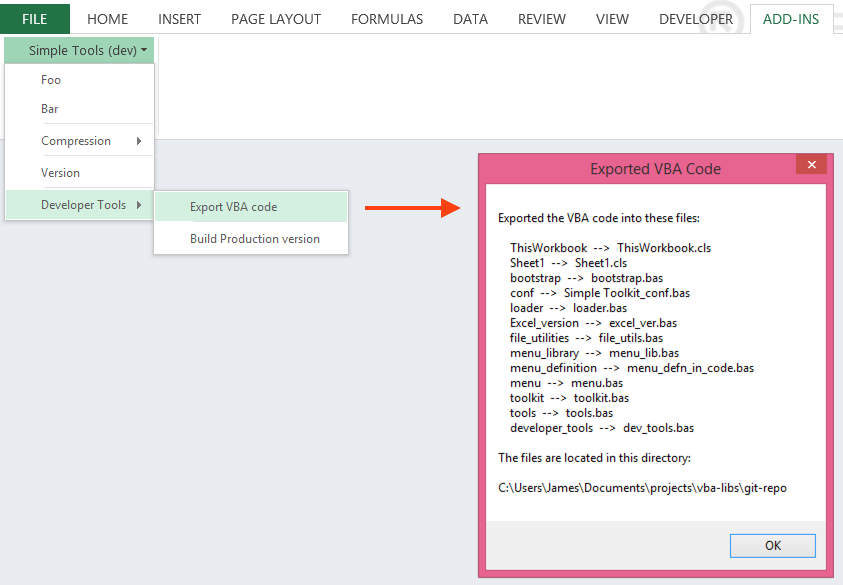Viewport: 843px width, 585px height.
Task: Switch to the INSERT tab
Action: click(180, 18)
